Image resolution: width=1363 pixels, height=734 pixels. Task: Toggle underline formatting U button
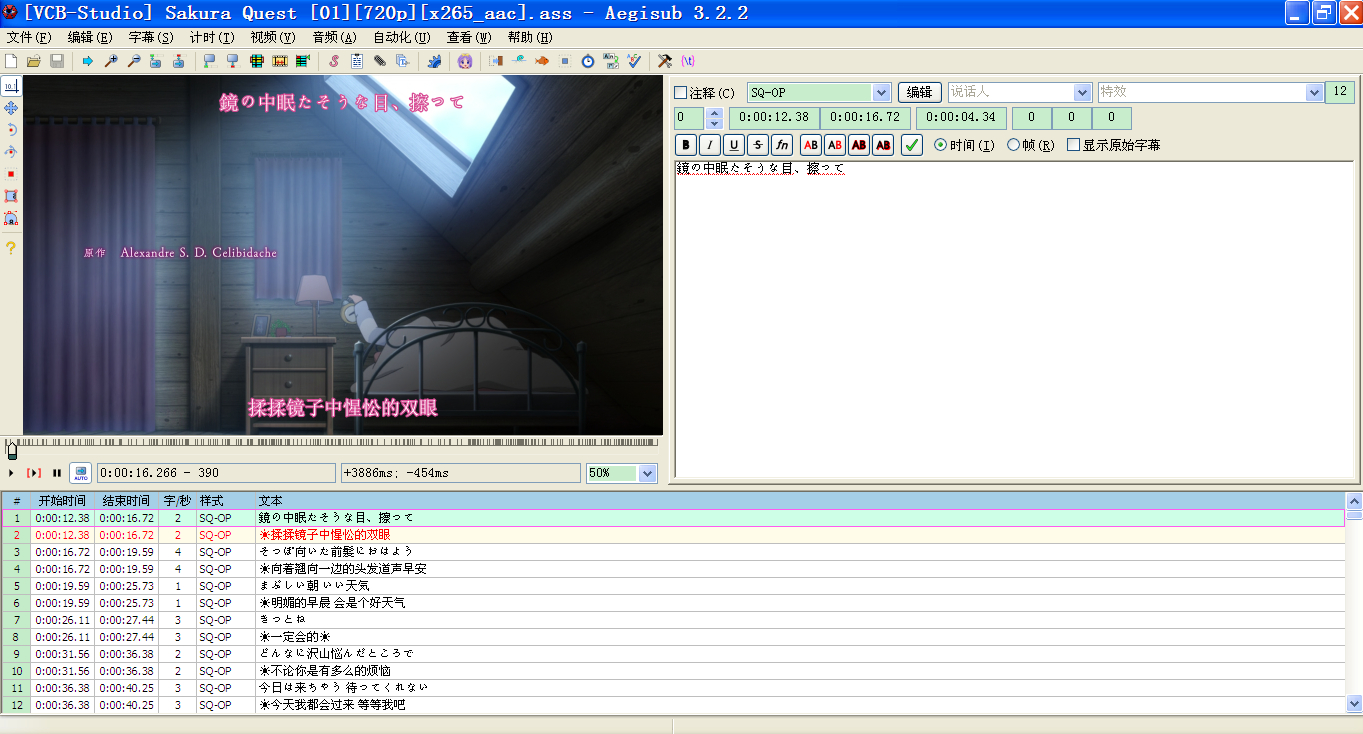(733, 145)
